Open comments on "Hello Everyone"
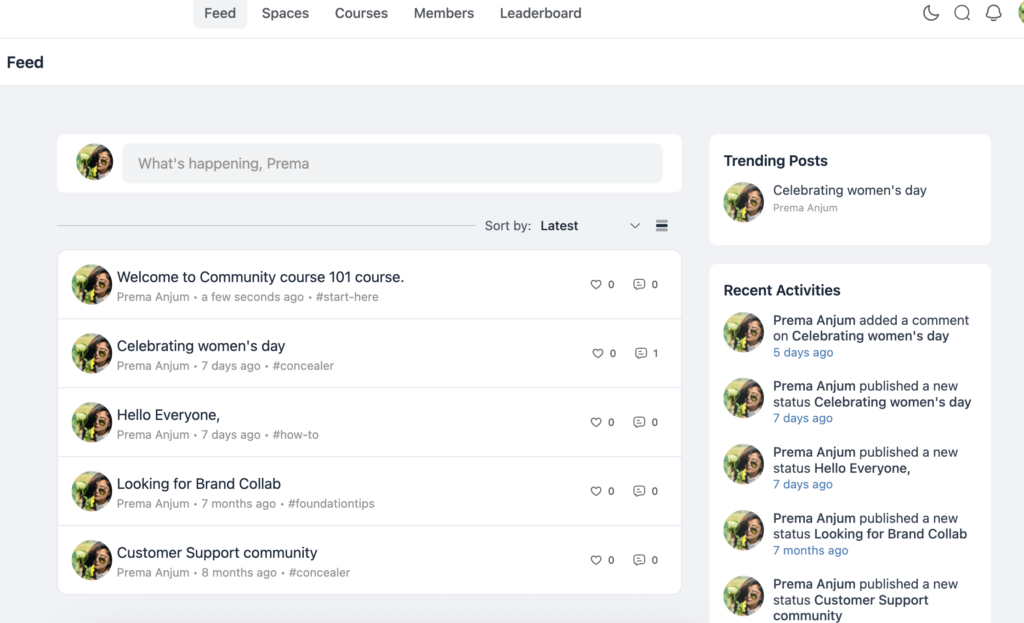Image resolution: width=1024 pixels, height=623 pixels. 640,422
